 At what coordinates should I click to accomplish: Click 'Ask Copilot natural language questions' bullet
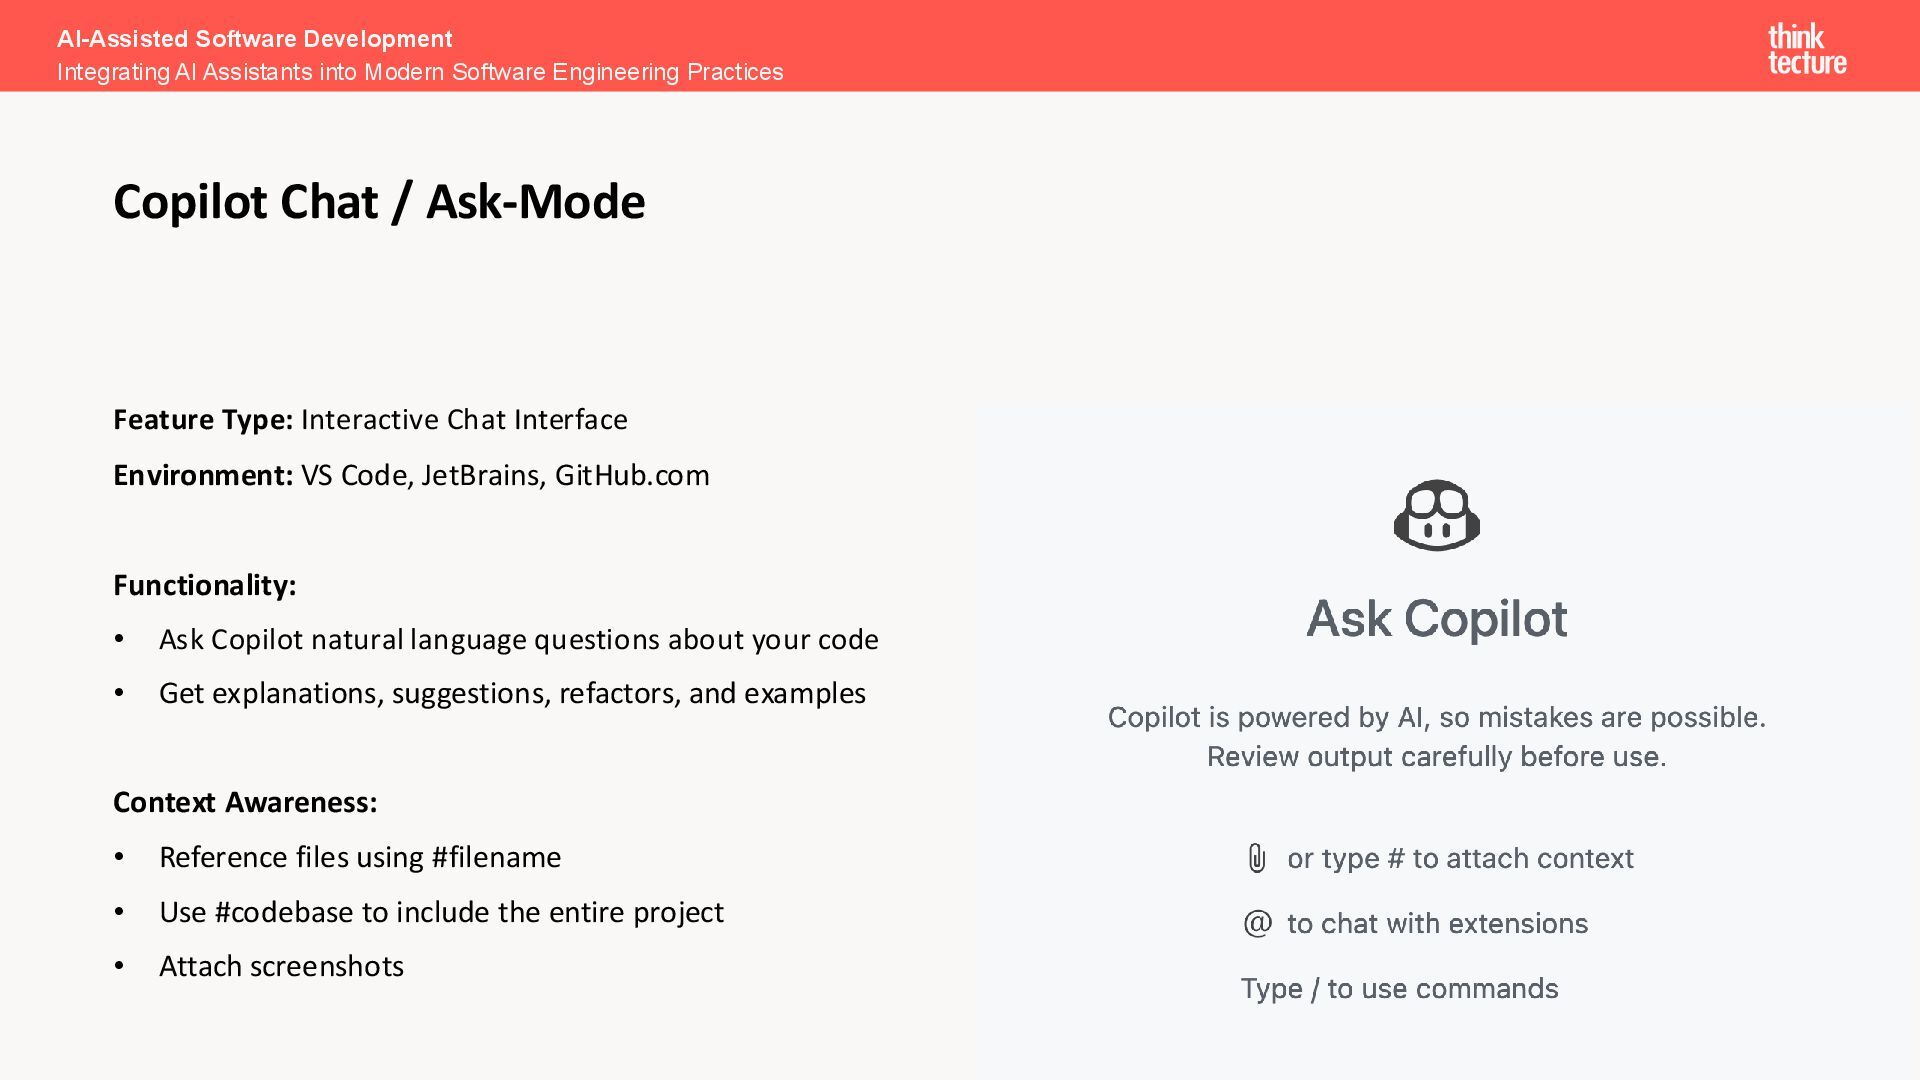pyautogui.click(x=518, y=639)
